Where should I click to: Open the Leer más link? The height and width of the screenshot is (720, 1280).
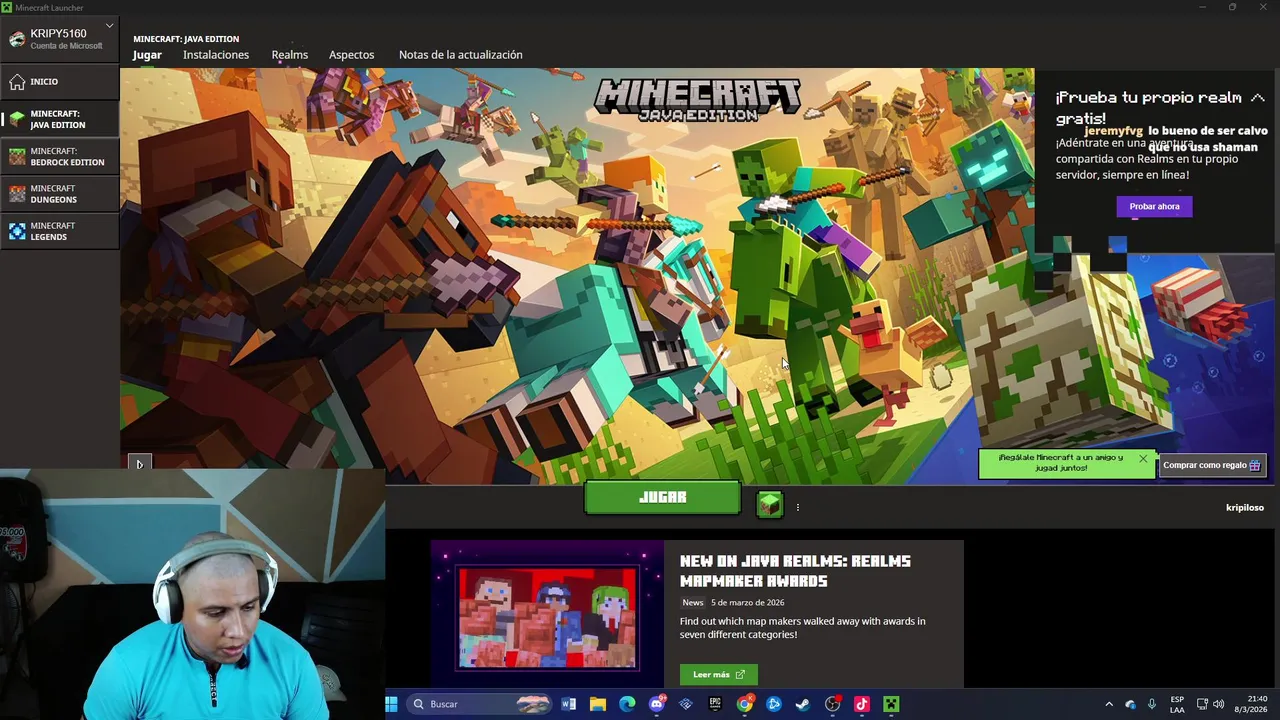point(719,674)
